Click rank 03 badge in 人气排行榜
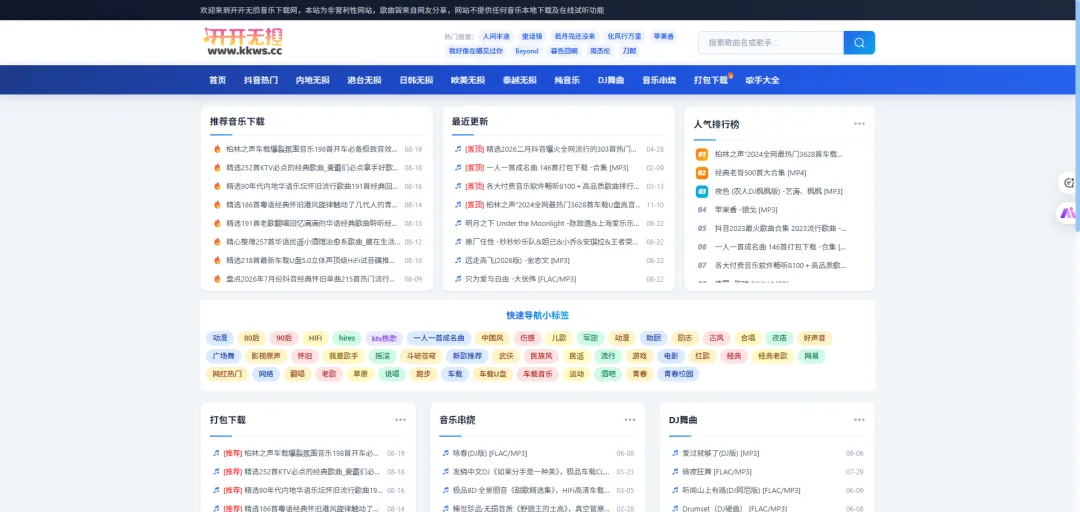This screenshot has height=512, width=1080. 702,192
